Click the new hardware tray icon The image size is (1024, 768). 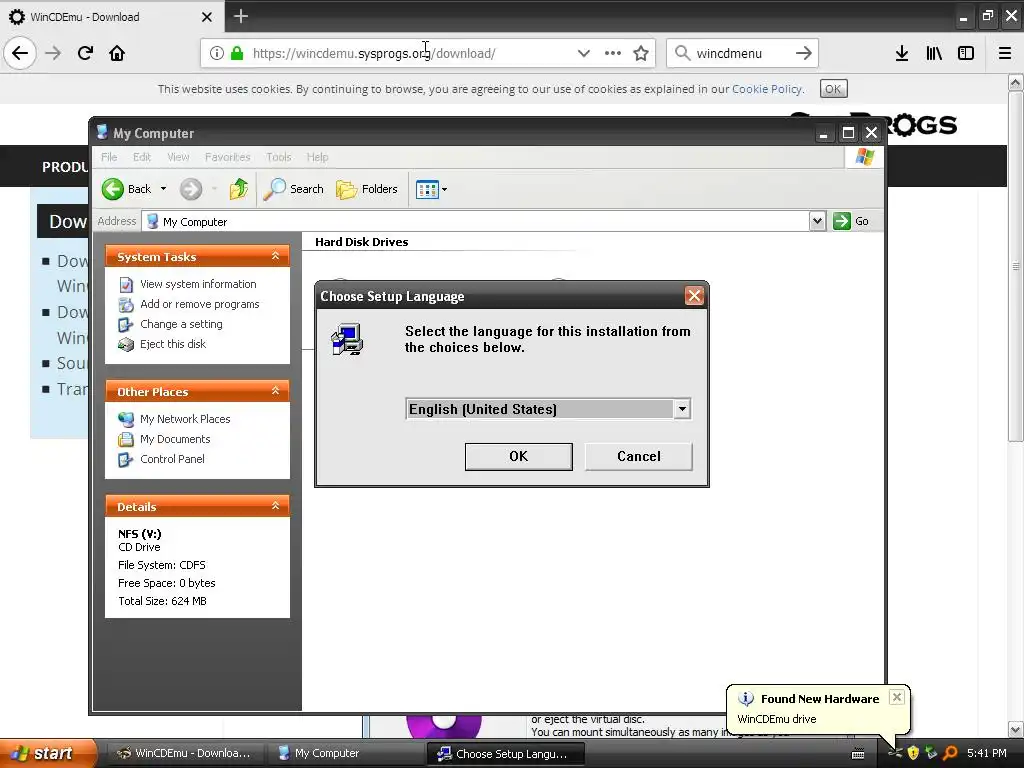point(895,753)
